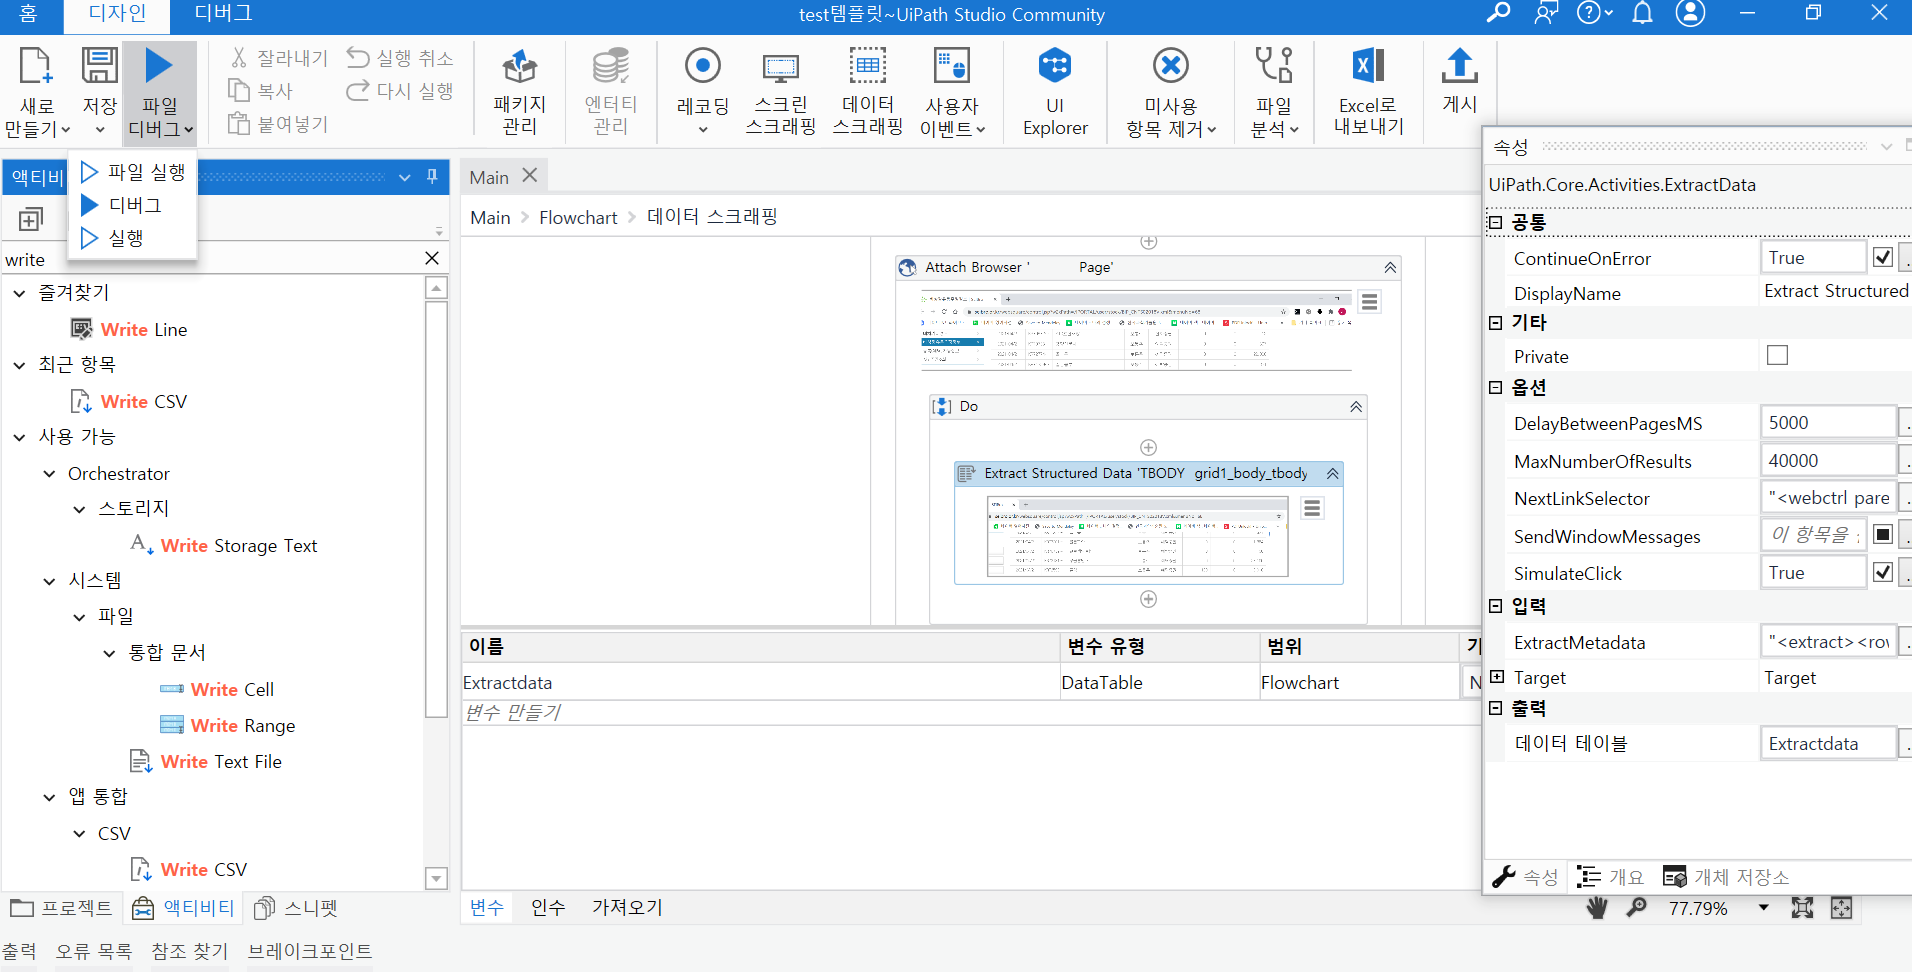This screenshot has width=1912, height=972.
Task: Open 패키지 관리 package manager
Action: tap(520, 92)
